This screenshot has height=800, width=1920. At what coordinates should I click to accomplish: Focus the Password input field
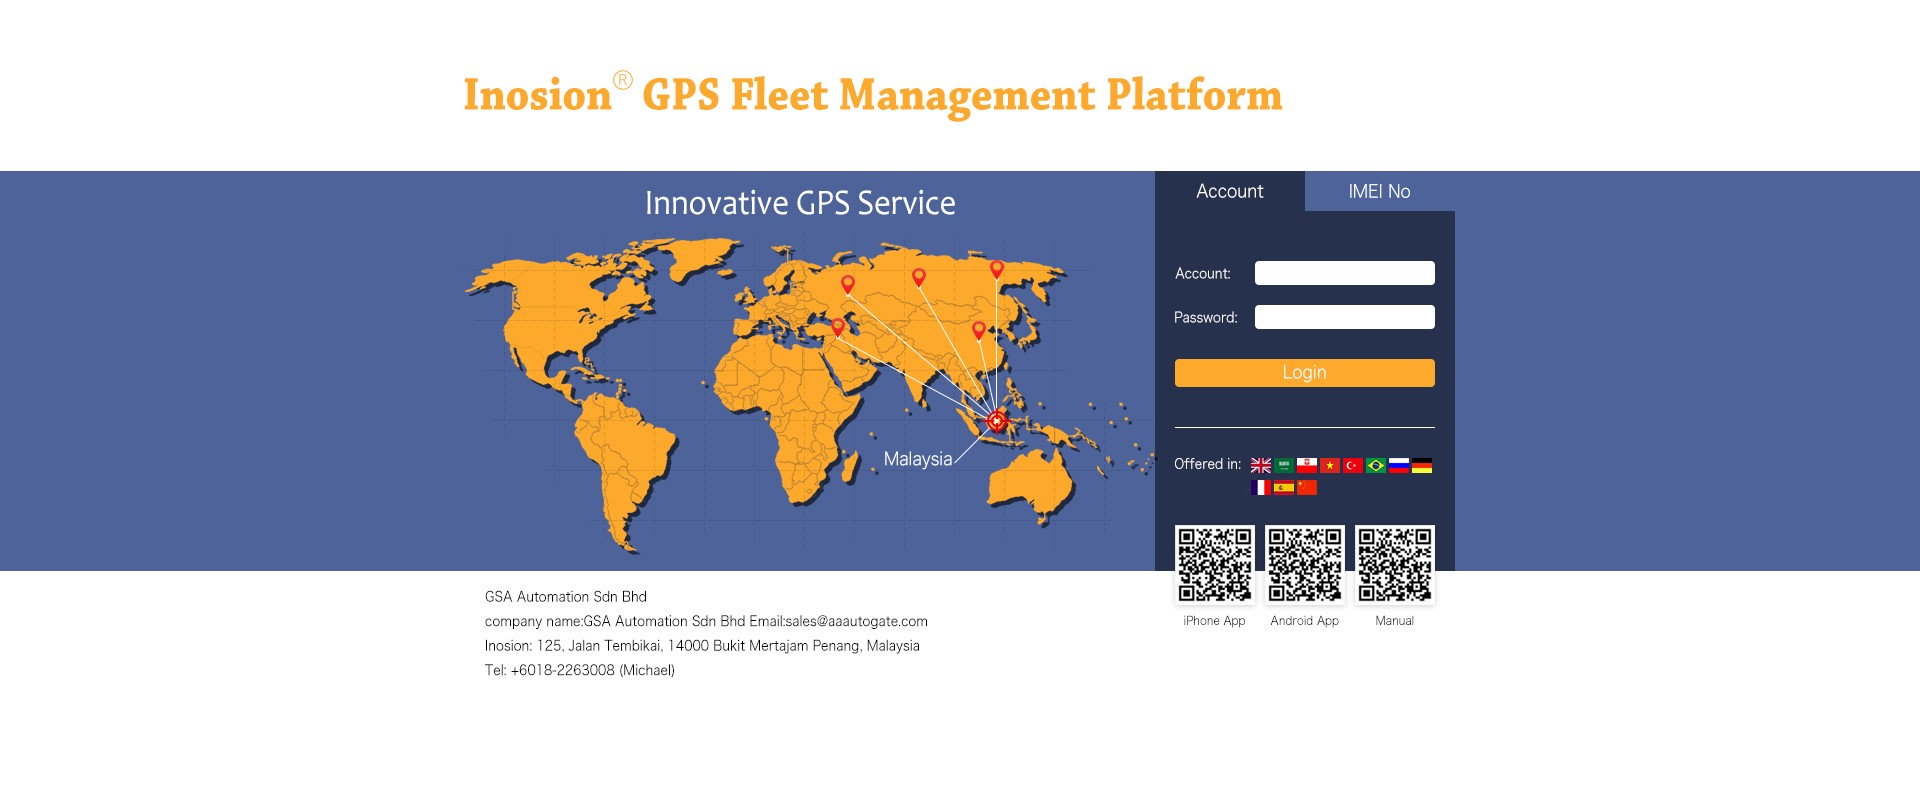pyautogui.click(x=1344, y=317)
